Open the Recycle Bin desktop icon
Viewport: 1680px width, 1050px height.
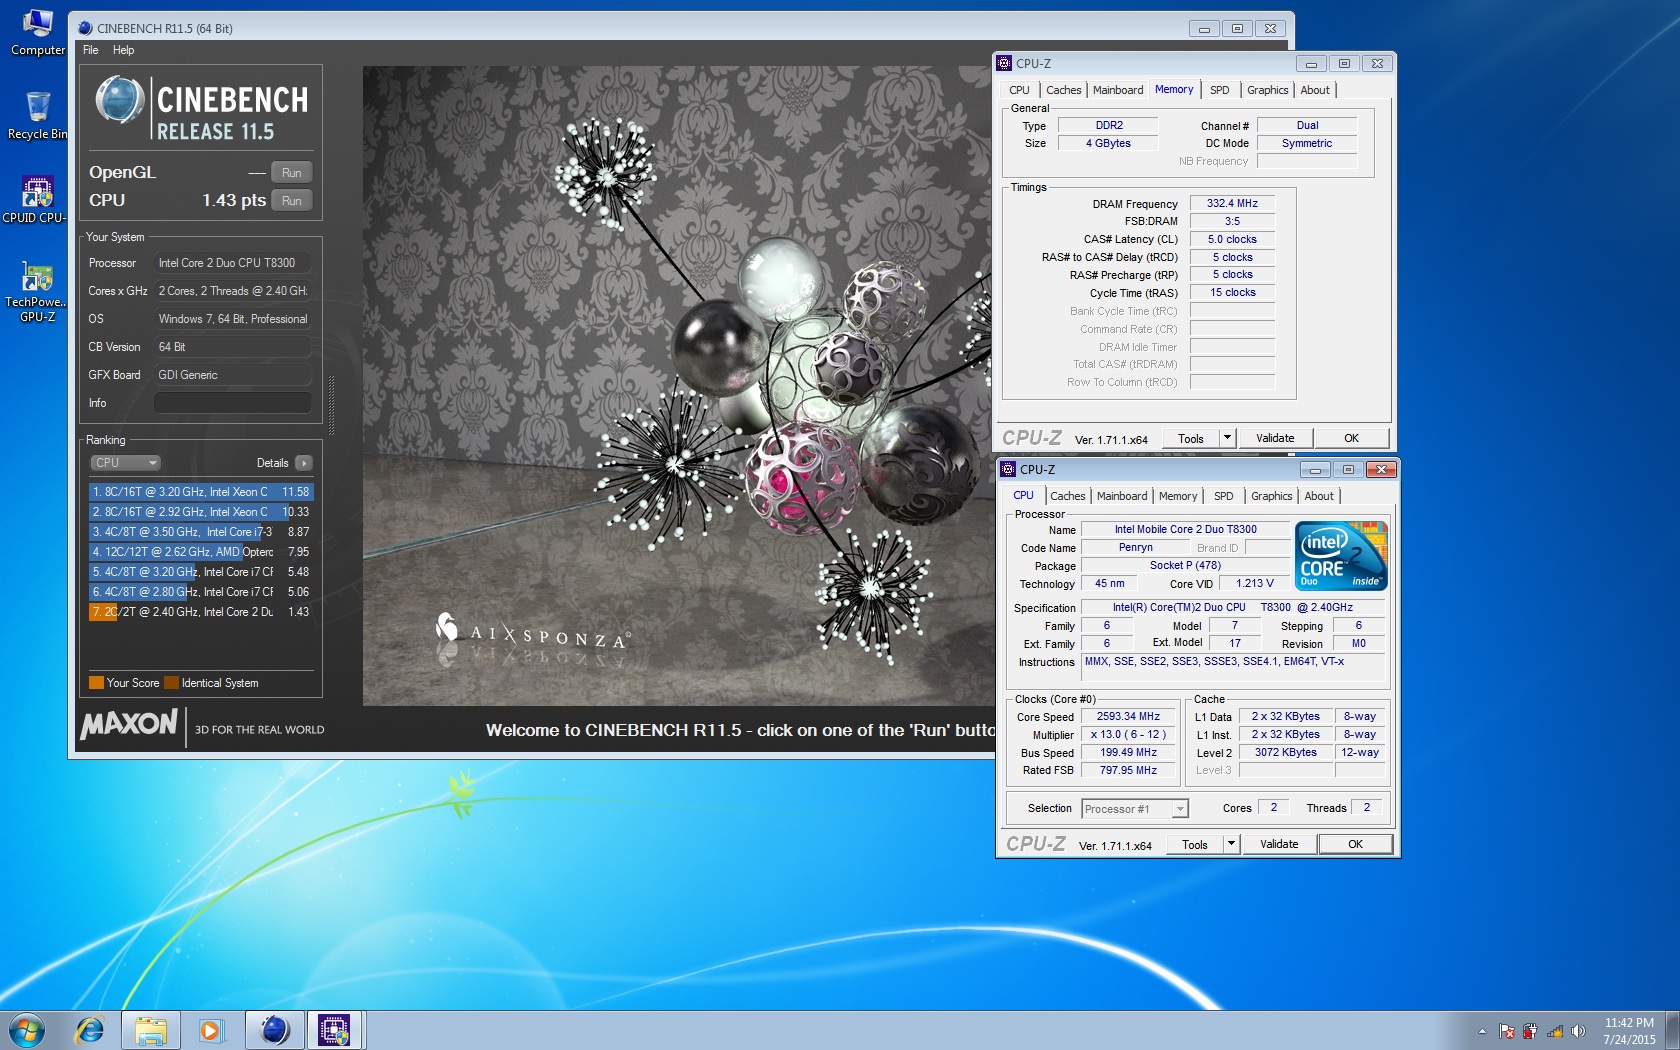37,116
